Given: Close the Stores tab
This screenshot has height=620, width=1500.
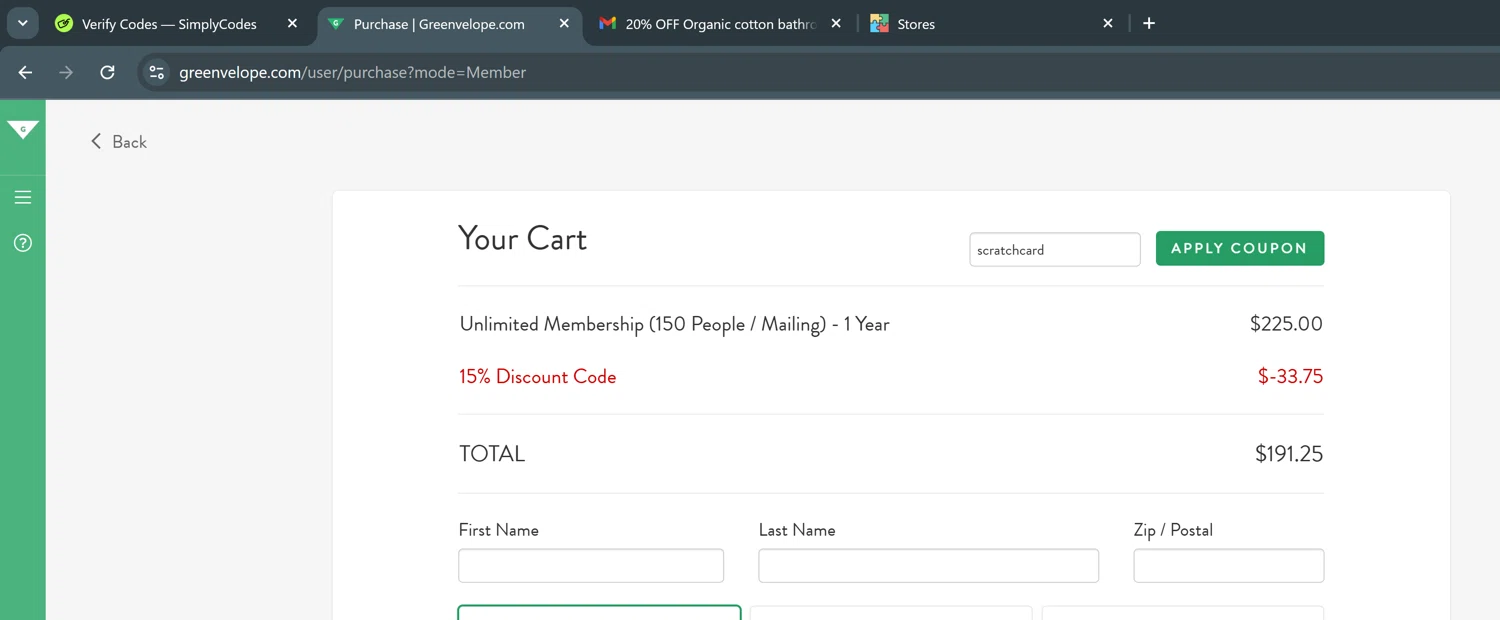Looking at the screenshot, I should coord(1108,23).
